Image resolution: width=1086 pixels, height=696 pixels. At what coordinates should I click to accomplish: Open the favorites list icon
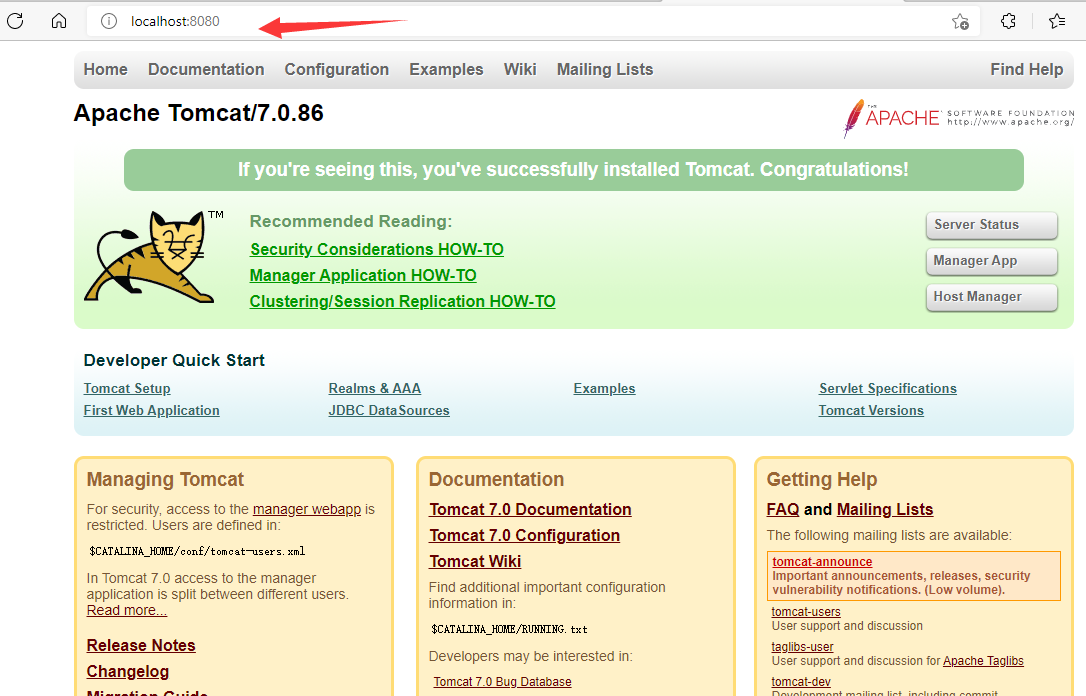1057,21
